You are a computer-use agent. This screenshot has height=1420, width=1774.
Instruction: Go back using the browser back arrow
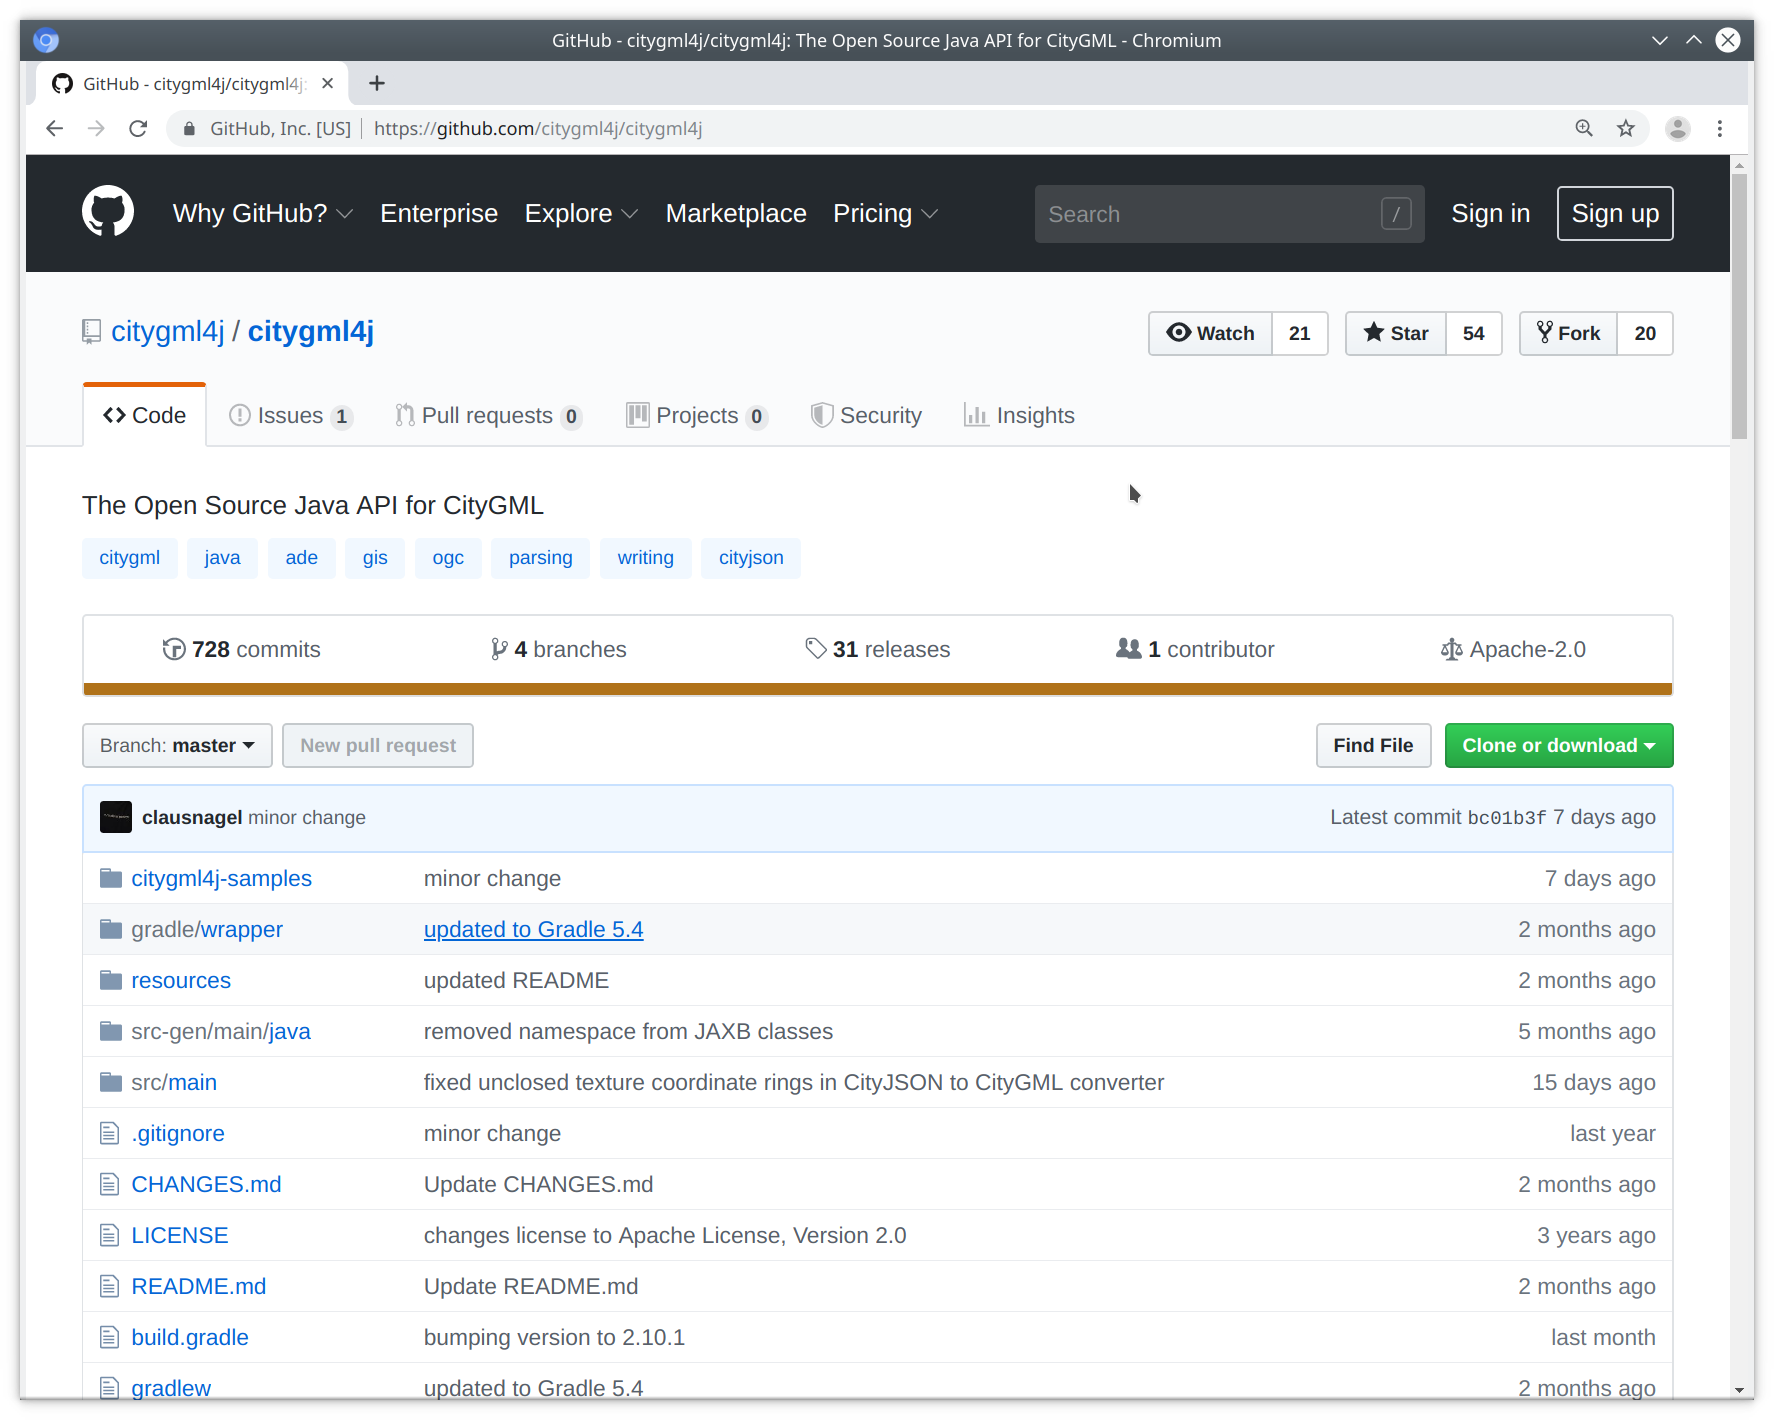[x=55, y=128]
